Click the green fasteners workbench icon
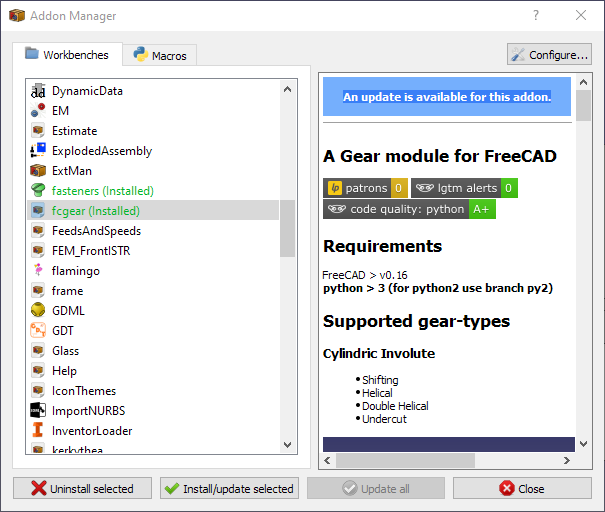 [x=38, y=191]
